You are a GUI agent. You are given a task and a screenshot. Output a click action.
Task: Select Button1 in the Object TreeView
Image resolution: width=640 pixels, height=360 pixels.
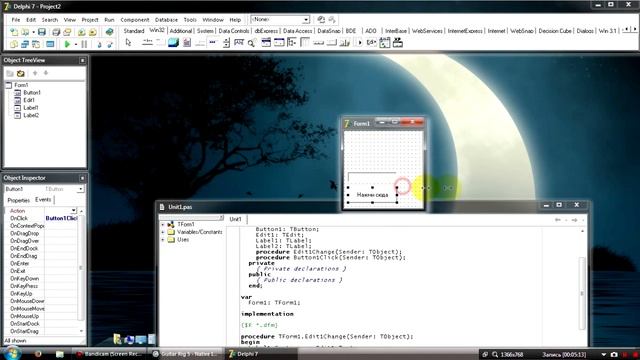tap(32, 93)
